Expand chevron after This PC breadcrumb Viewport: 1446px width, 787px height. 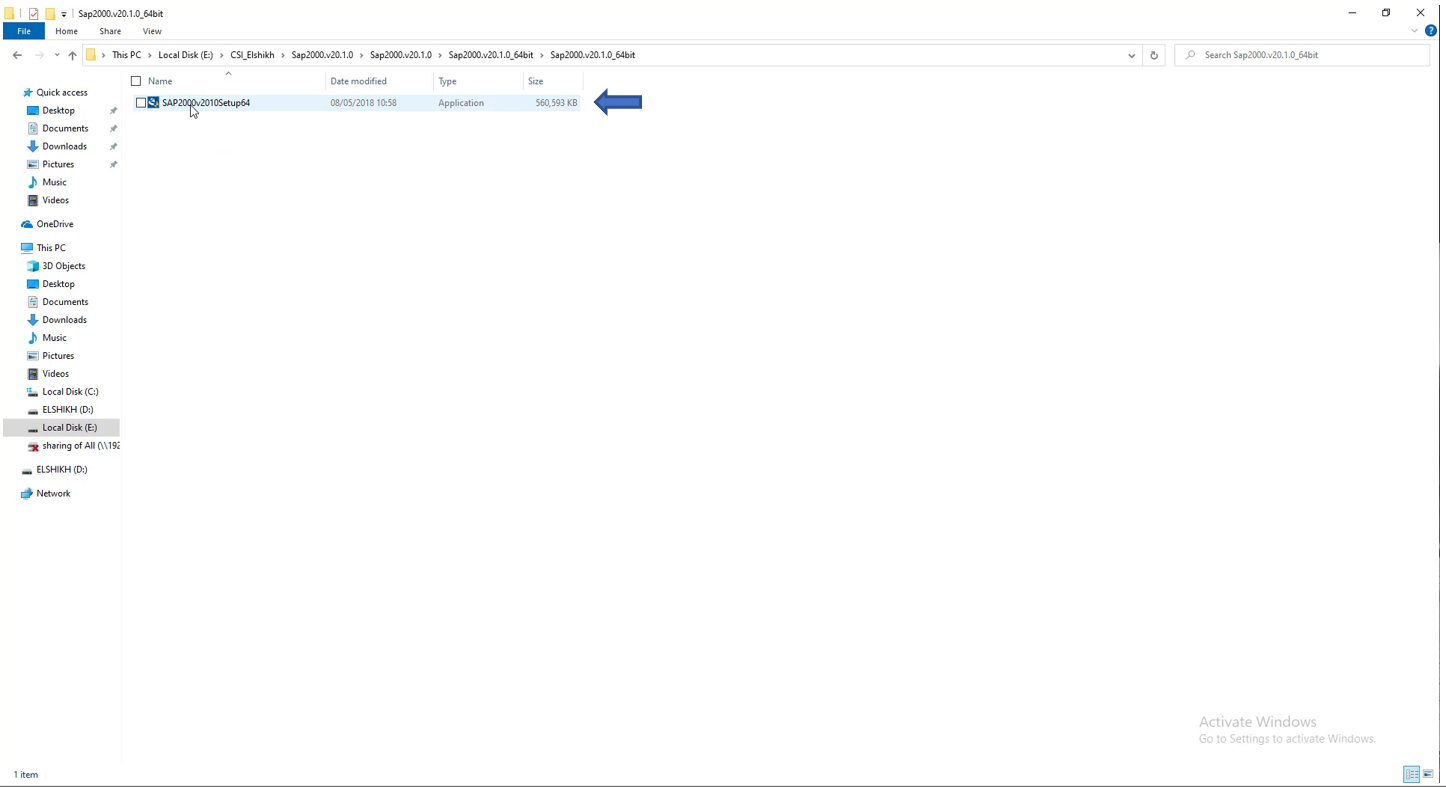pos(150,55)
